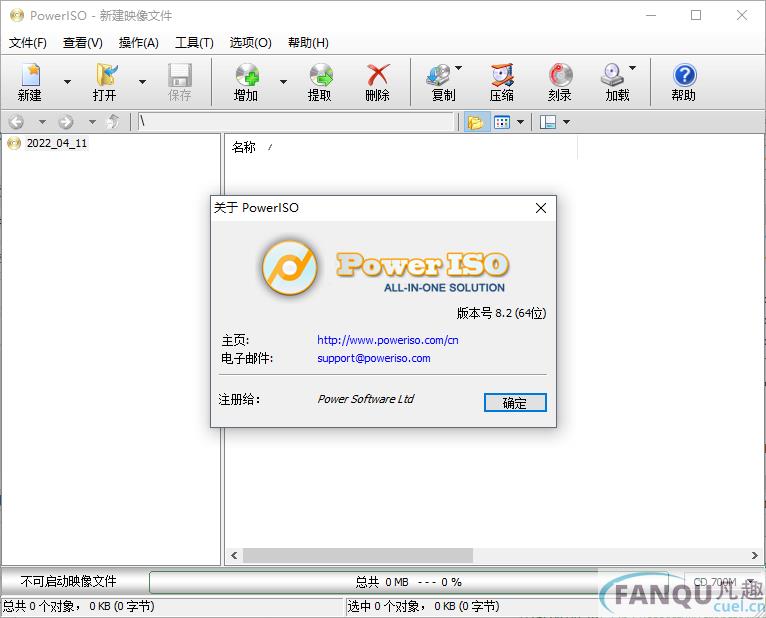Open the view mode dropdown arrow
This screenshot has width=766, height=618.
tap(520, 122)
